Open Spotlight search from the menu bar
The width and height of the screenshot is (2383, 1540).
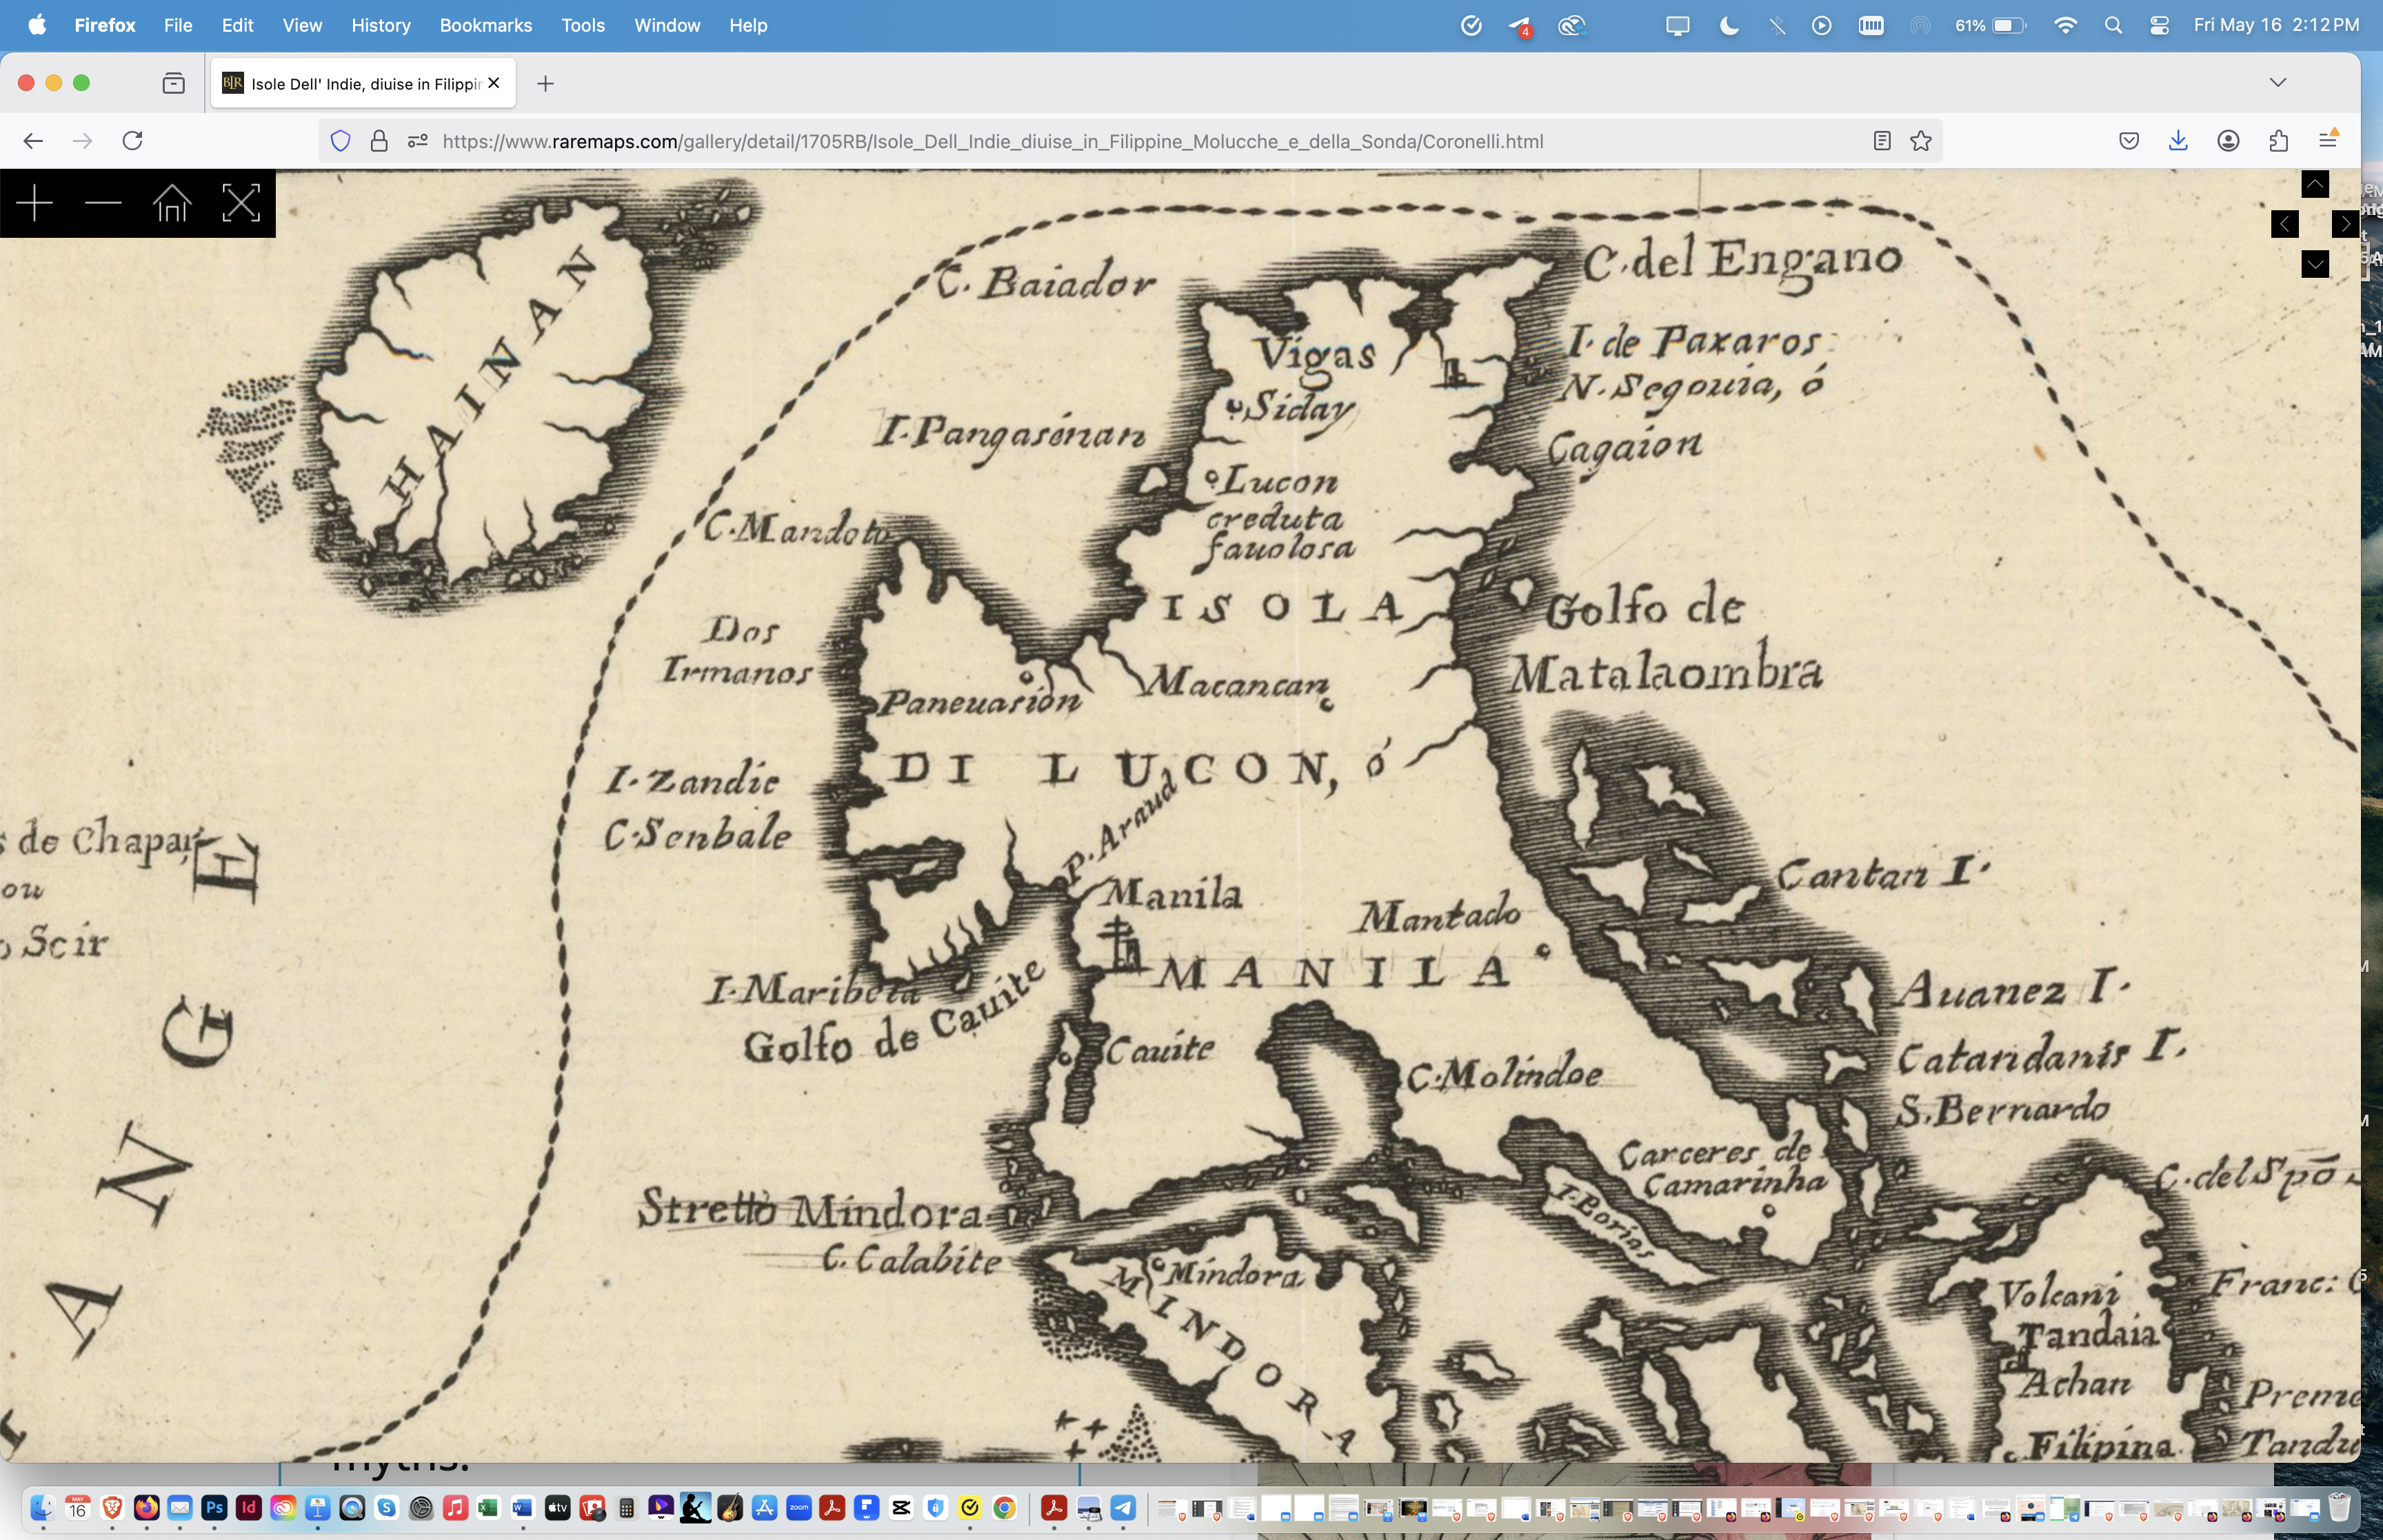pos(2113,26)
